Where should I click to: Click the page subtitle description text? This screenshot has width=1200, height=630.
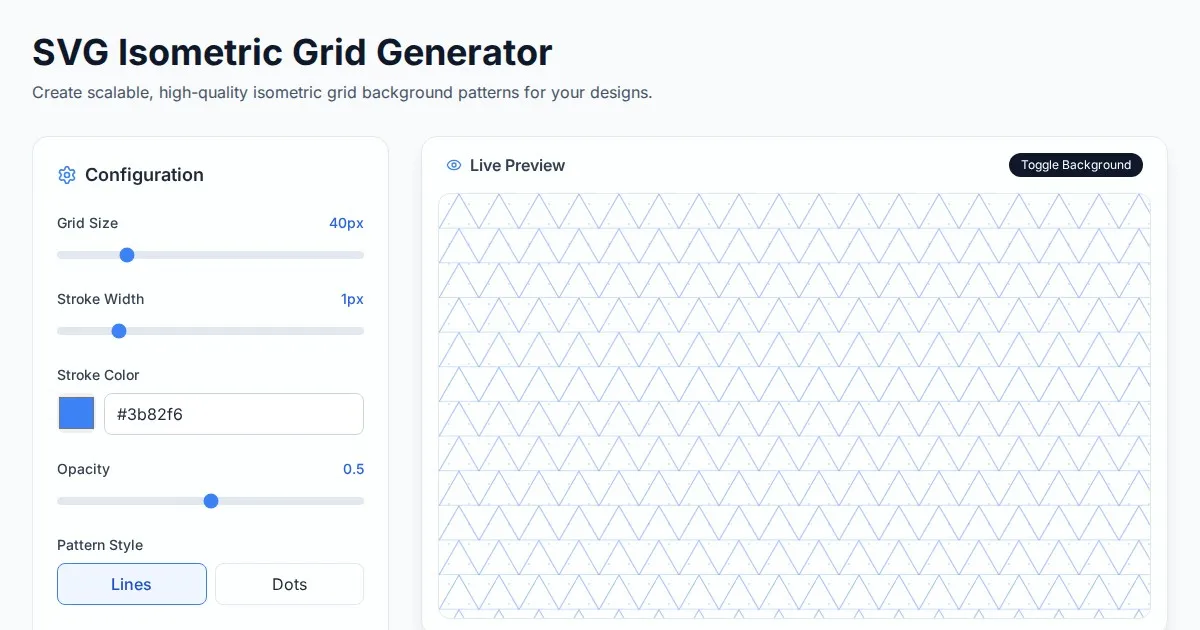tap(342, 93)
